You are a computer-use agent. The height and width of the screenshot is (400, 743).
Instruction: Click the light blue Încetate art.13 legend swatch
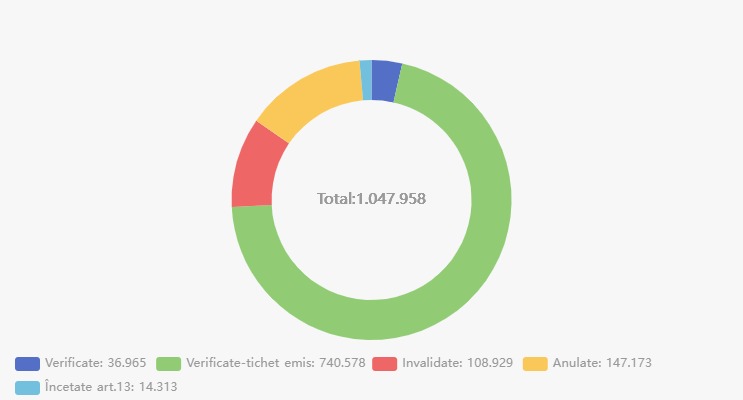click(x=27, y=388)
